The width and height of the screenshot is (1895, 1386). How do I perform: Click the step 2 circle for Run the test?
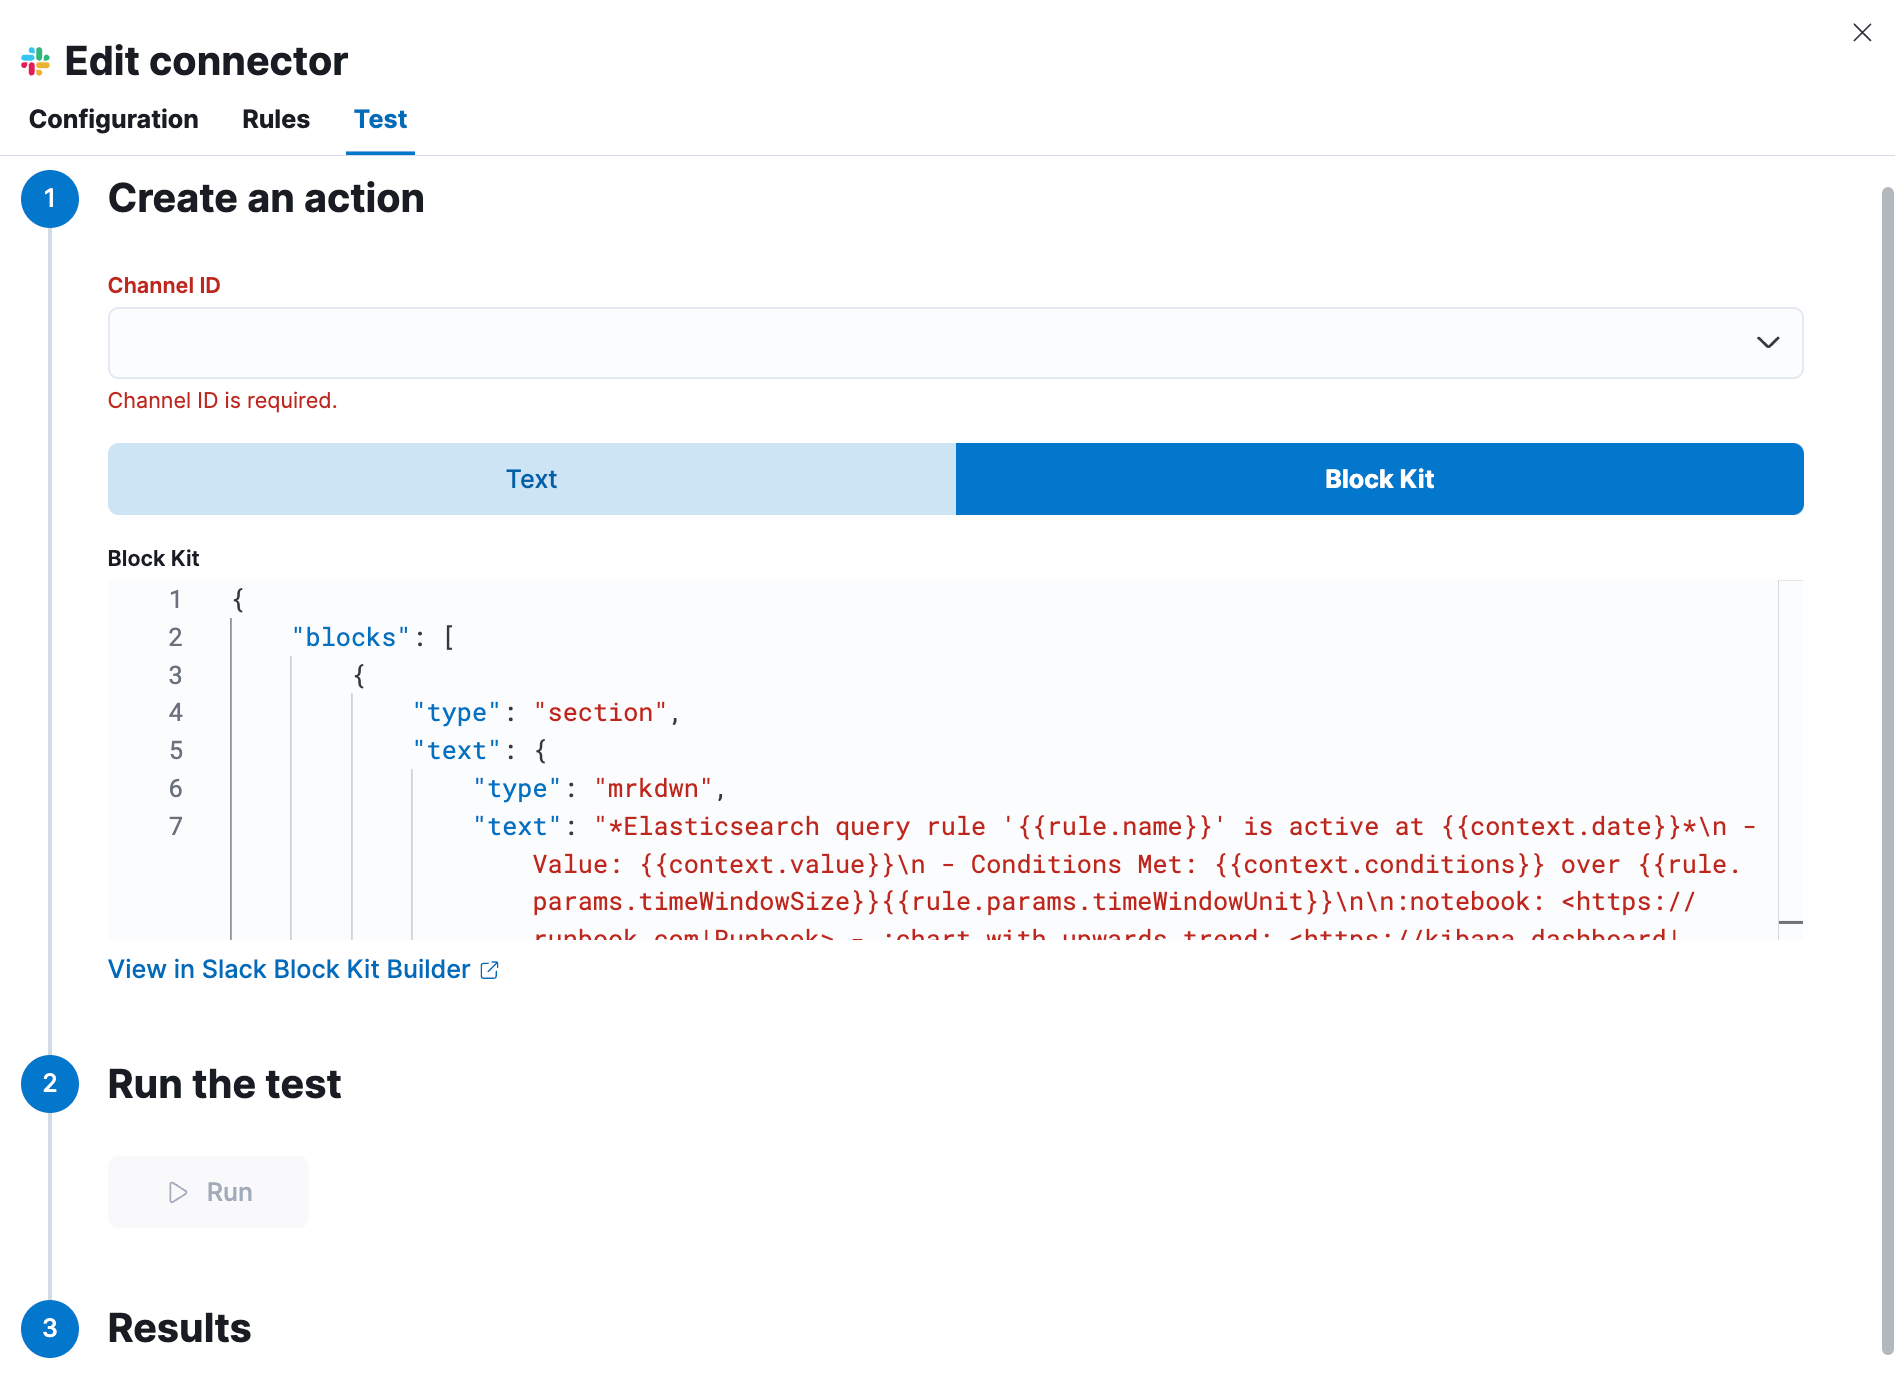[x=50, y=1084]
